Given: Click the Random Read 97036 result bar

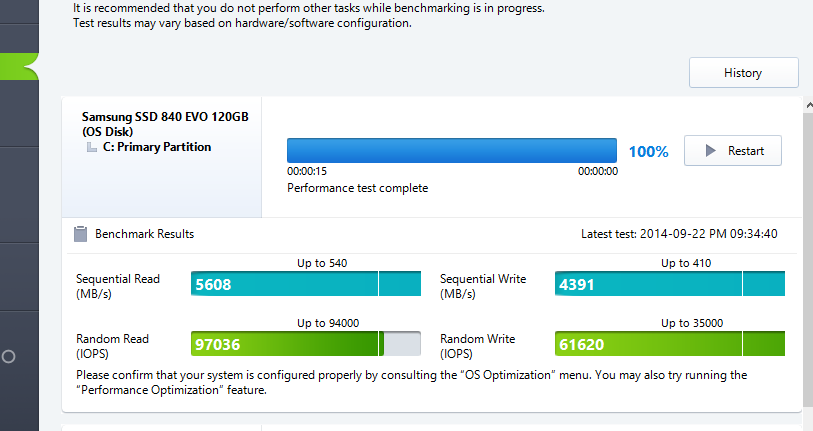Looking at the screenshot, I should point(306,343).
